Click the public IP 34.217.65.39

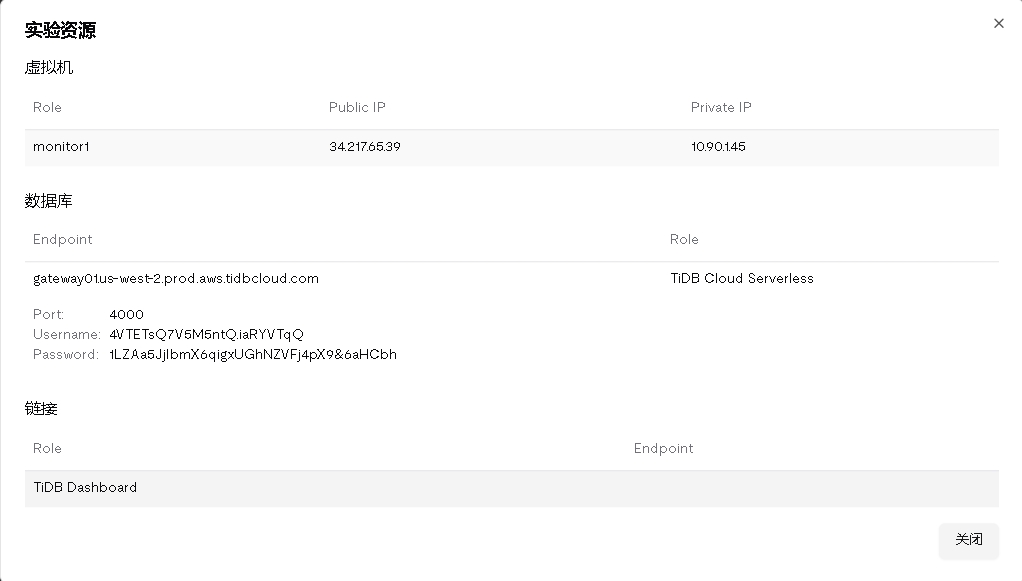pyautogui.click(x=365, y=147)
